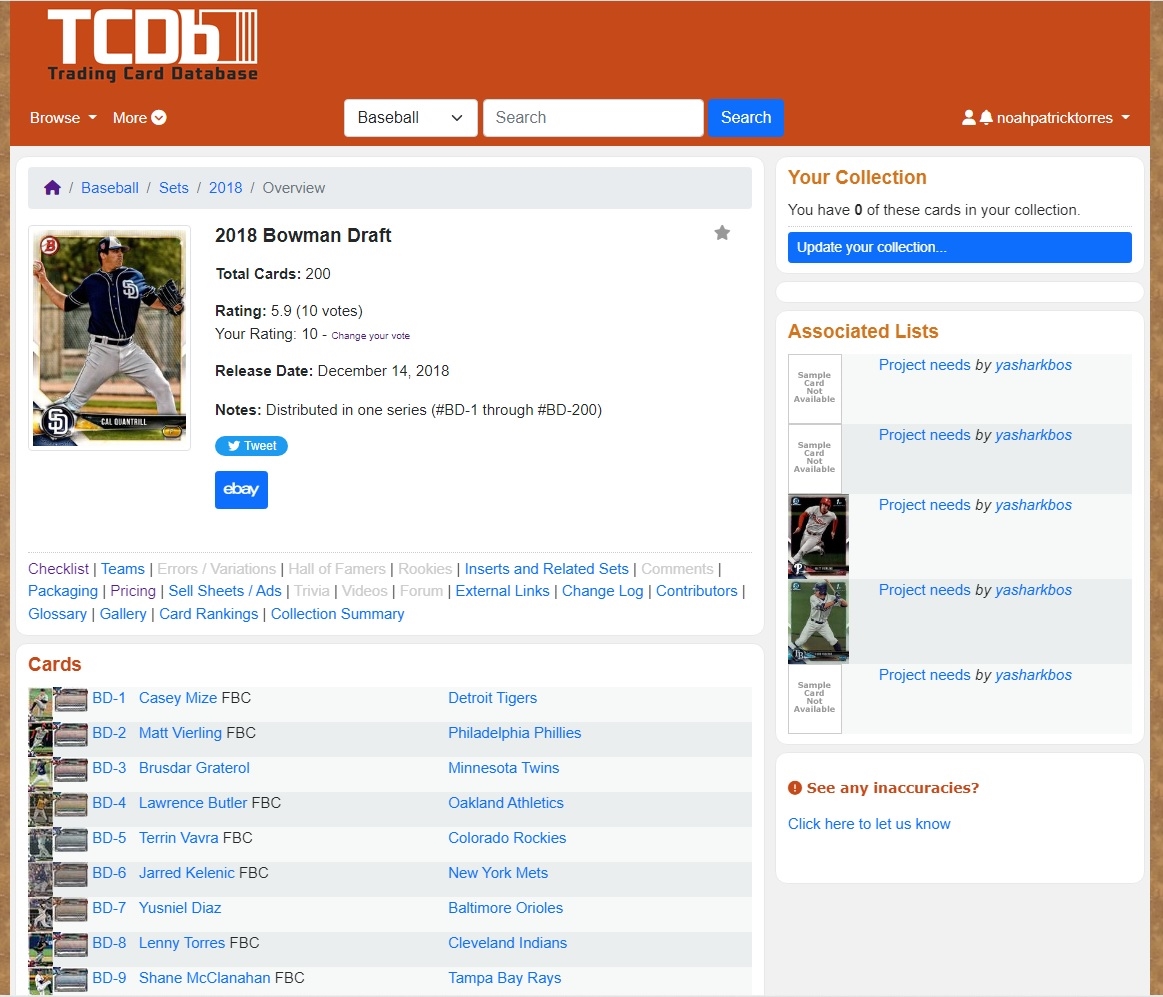Image resolution: width=1163 pixels, height=997 pixels.
Task: Open Inserts and Related Sets
Action: [546, 569]
